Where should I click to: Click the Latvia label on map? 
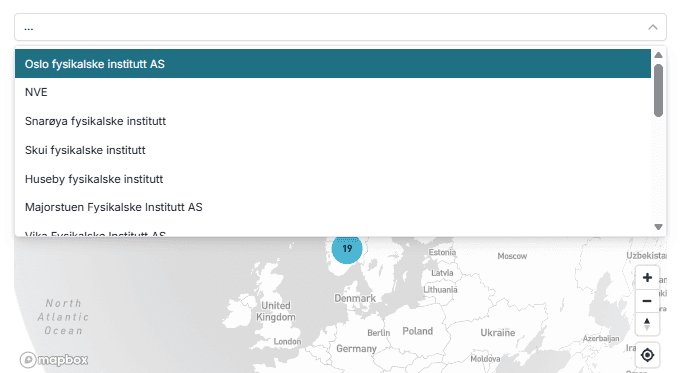pyautogui.click(x=442, y=273)
